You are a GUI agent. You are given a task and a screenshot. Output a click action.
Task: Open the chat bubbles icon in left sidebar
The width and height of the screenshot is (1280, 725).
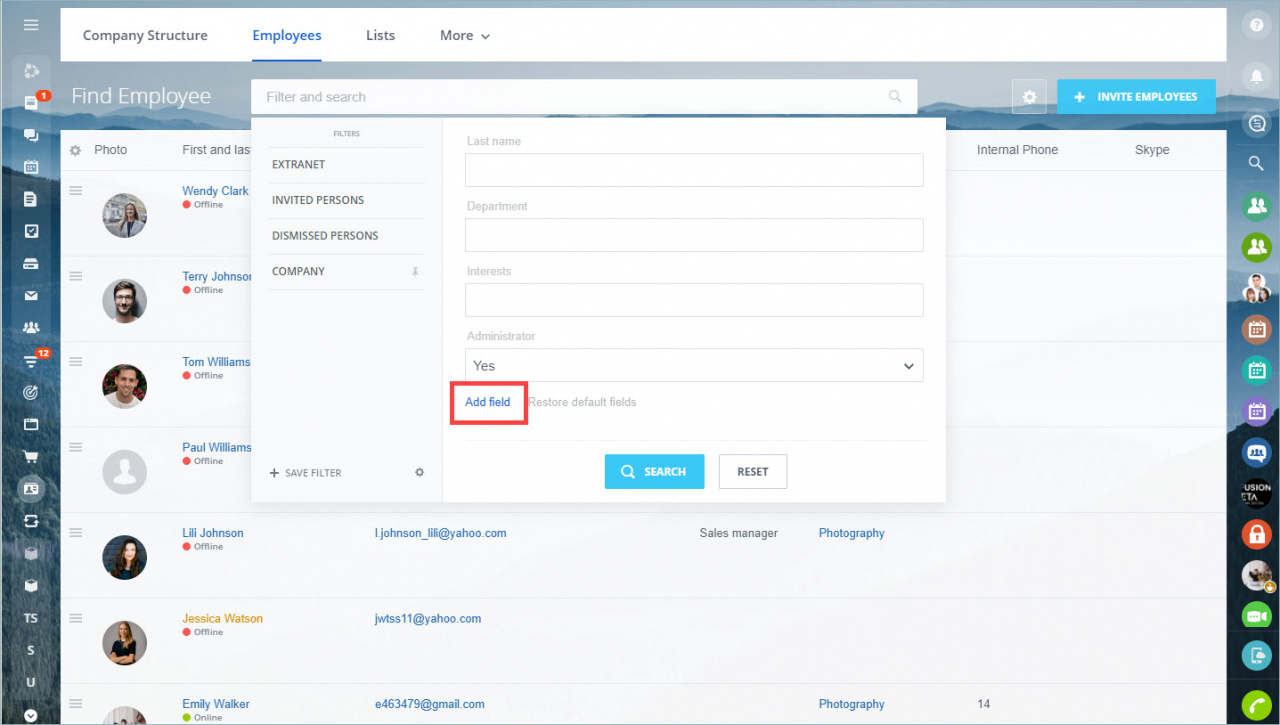[x=31, y=135]
